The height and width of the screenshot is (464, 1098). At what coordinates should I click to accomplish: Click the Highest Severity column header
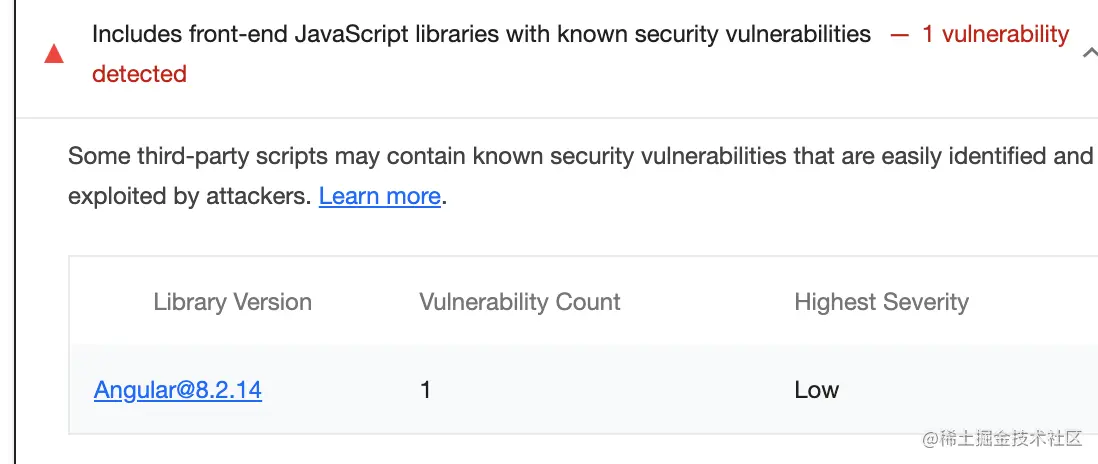[x=881, y=302]
